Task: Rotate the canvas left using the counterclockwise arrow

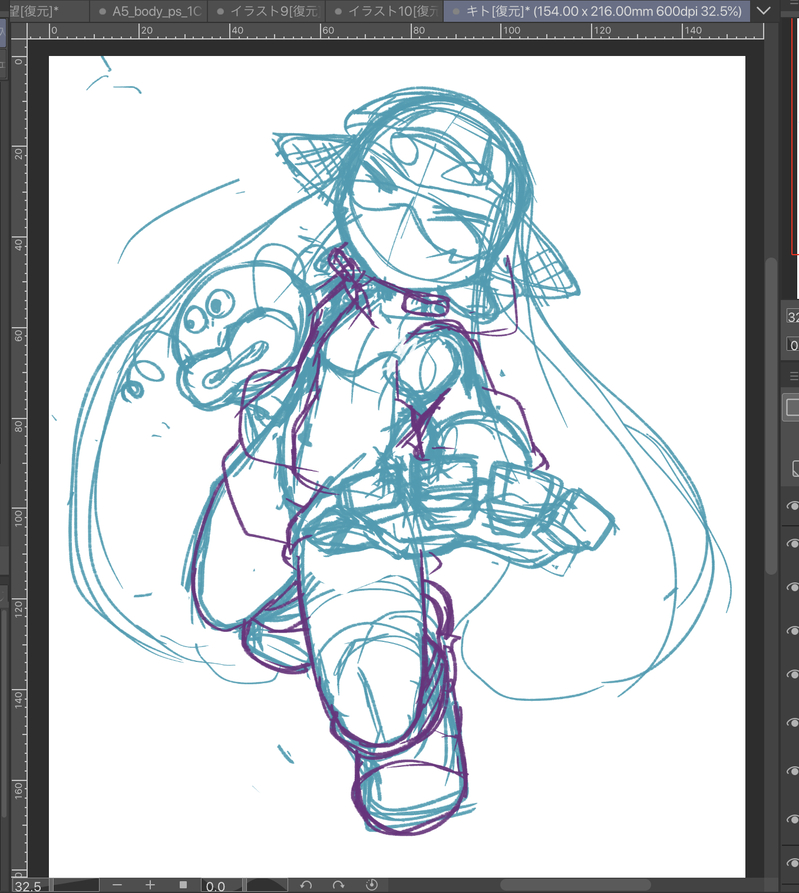Action: tap(306, 885)
